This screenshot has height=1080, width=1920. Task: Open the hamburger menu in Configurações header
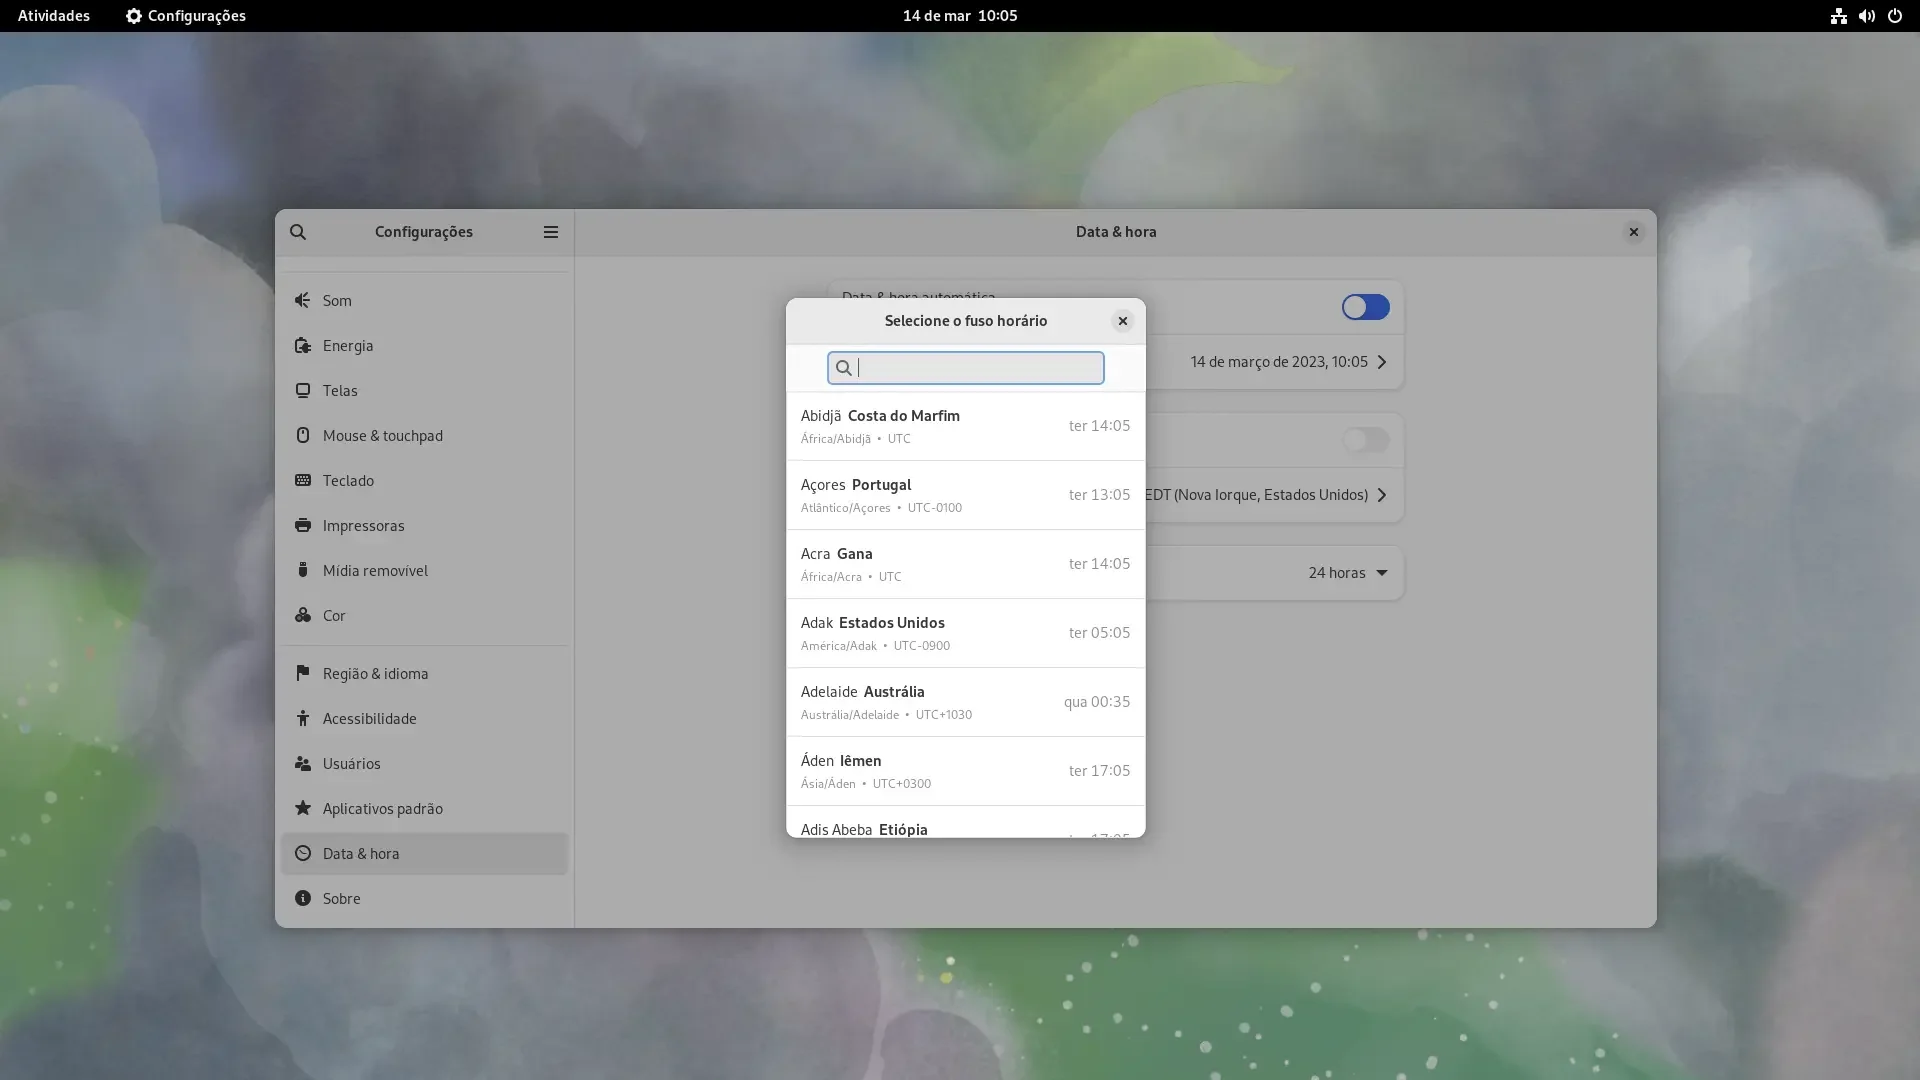(x=551, y=232)
